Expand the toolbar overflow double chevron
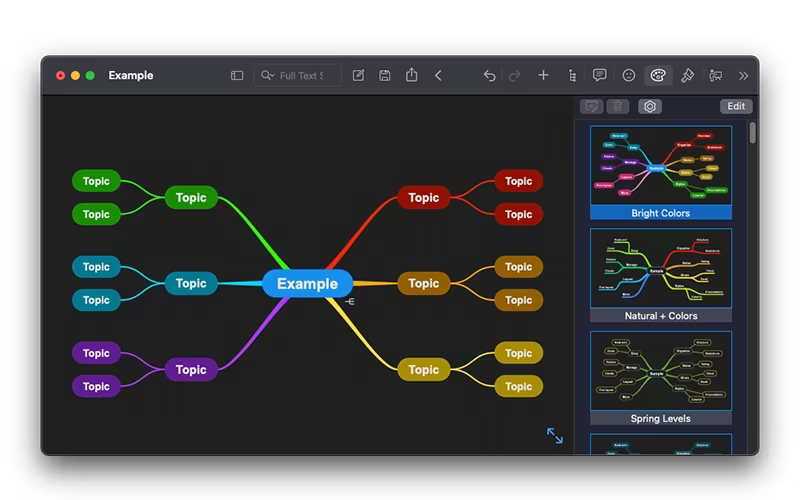The width and height of the screenshot is (800, 500). point(743,76)
